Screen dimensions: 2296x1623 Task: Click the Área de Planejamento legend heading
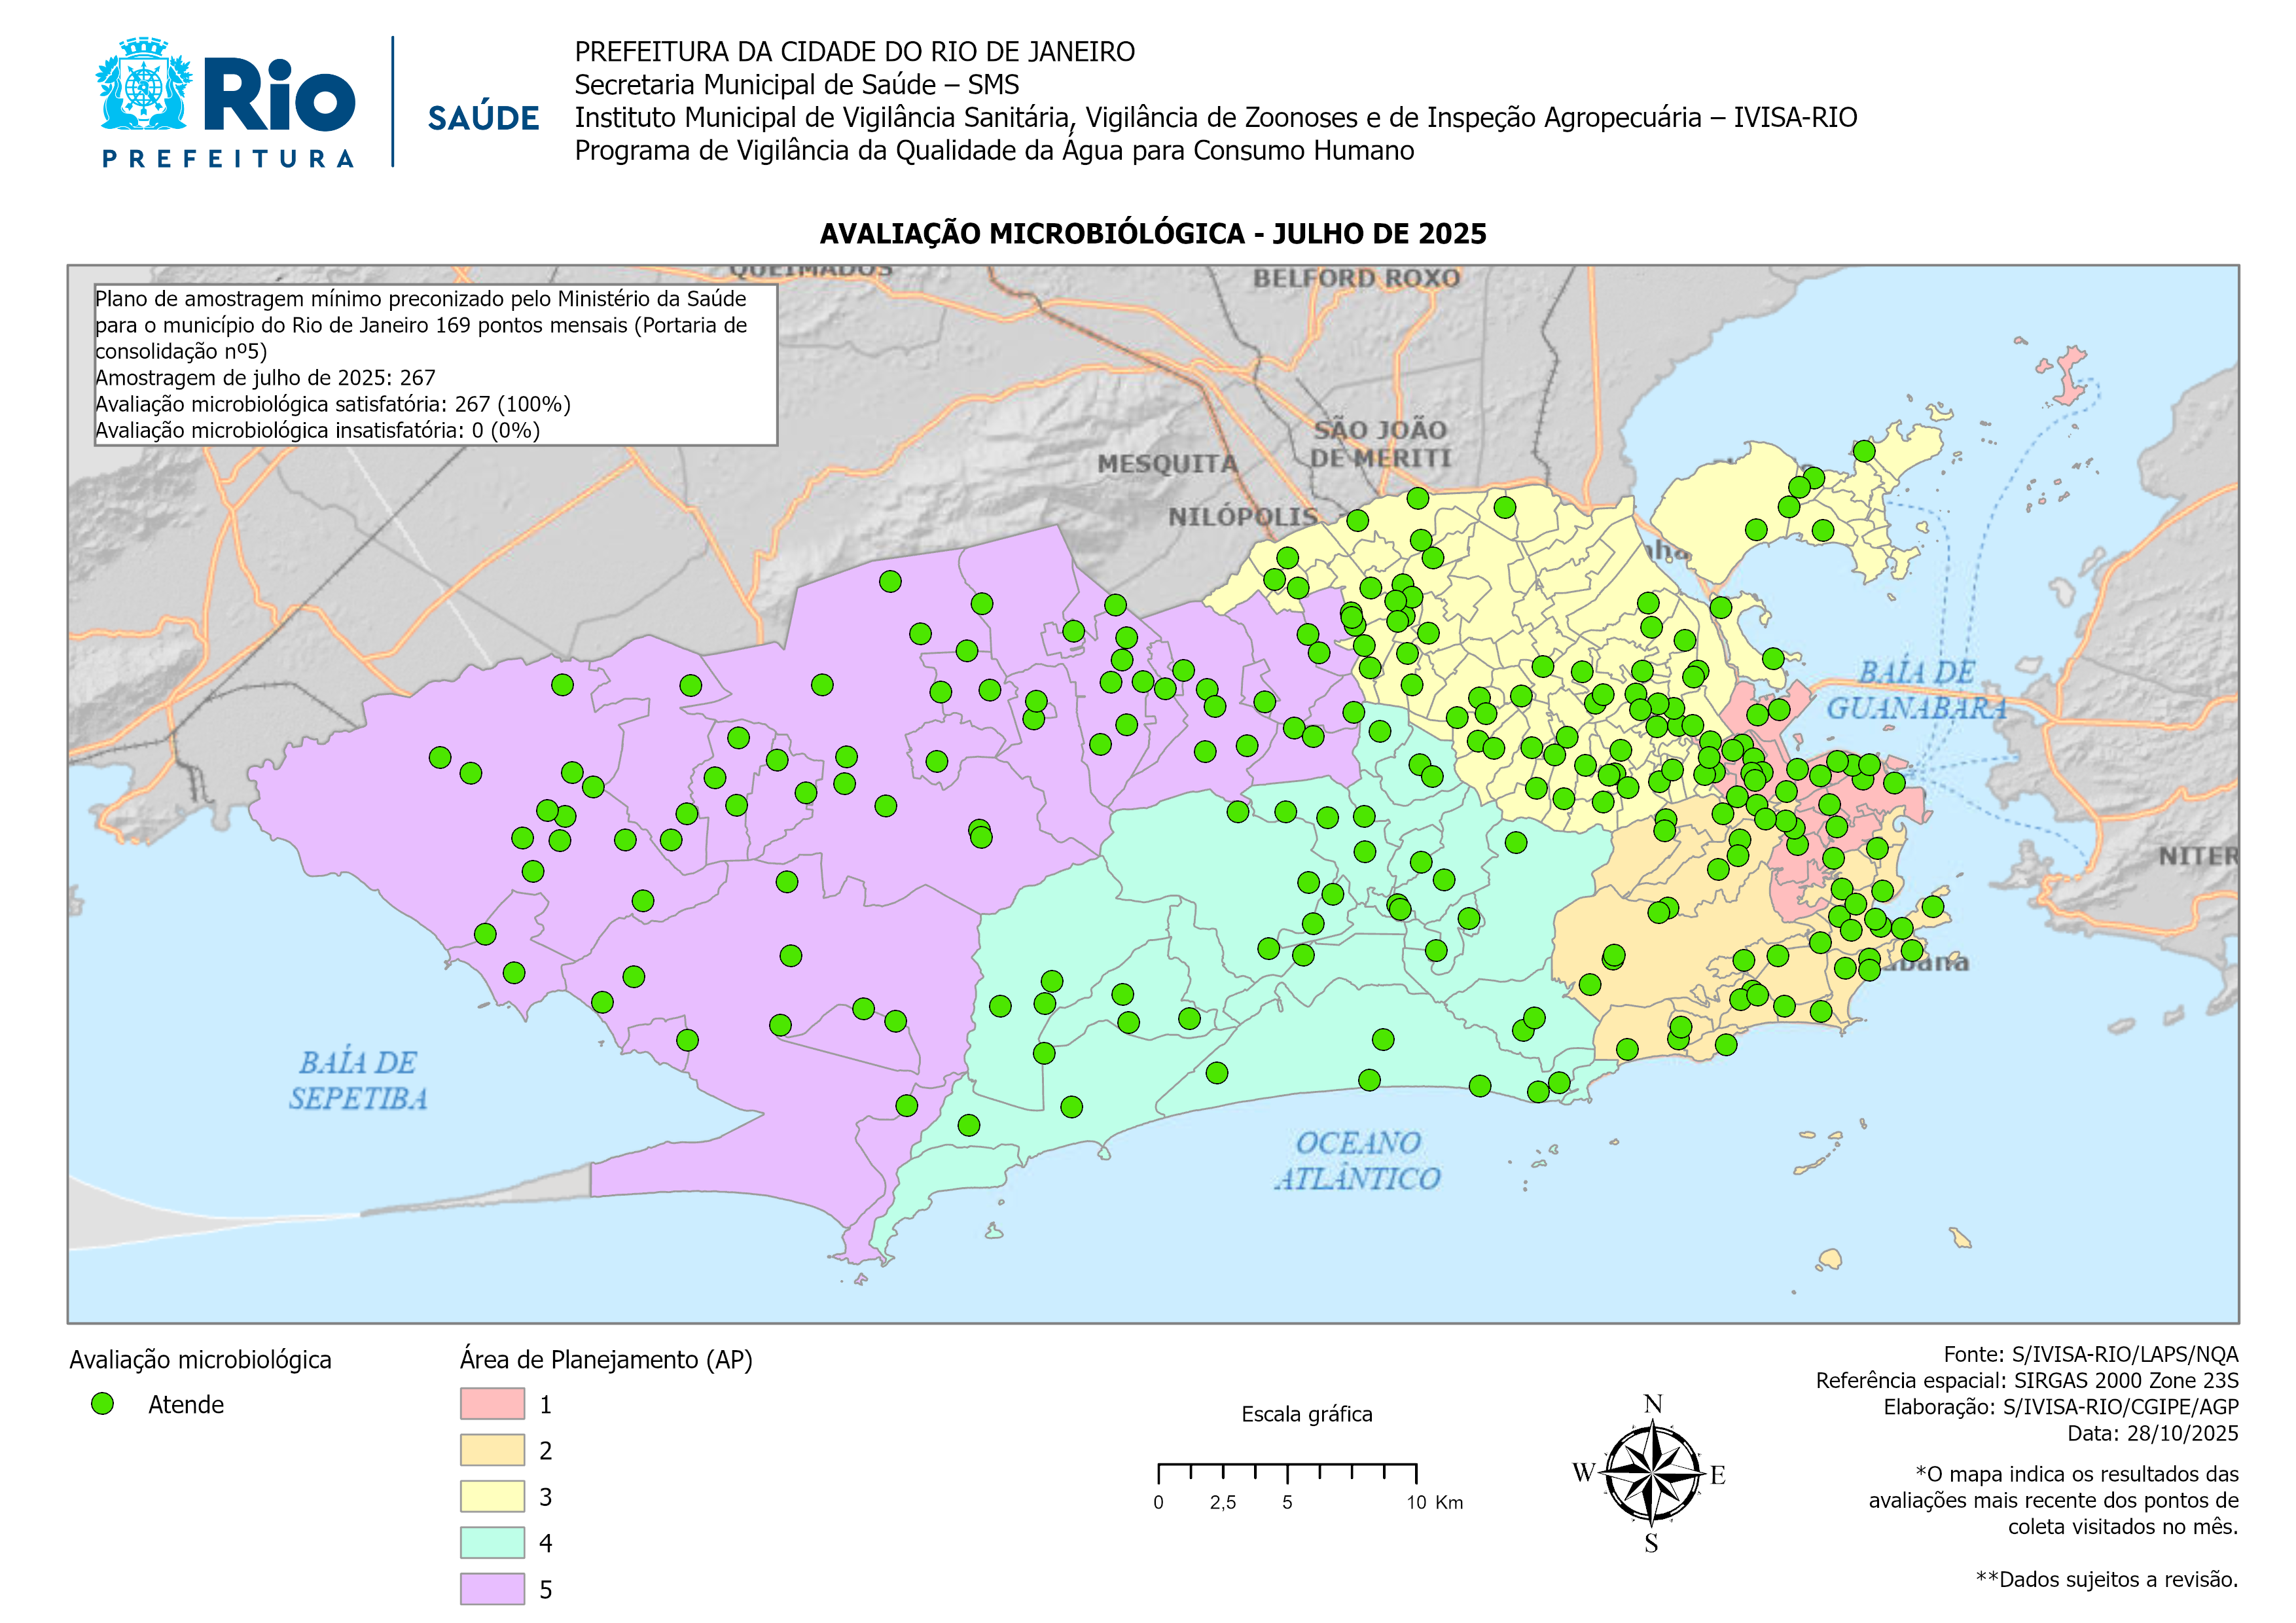[x=606, y=1359]
